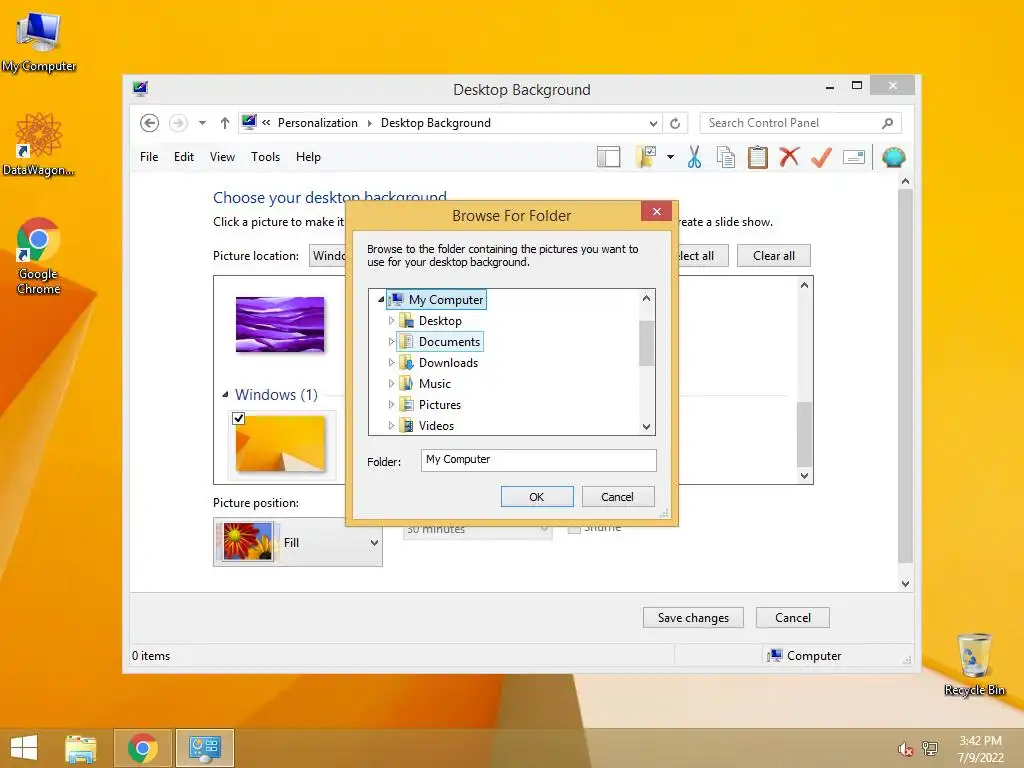Screen dimensions: 1024x768
Task: Click the folder tree scroll-down arrow
Action: coord(646,426)
